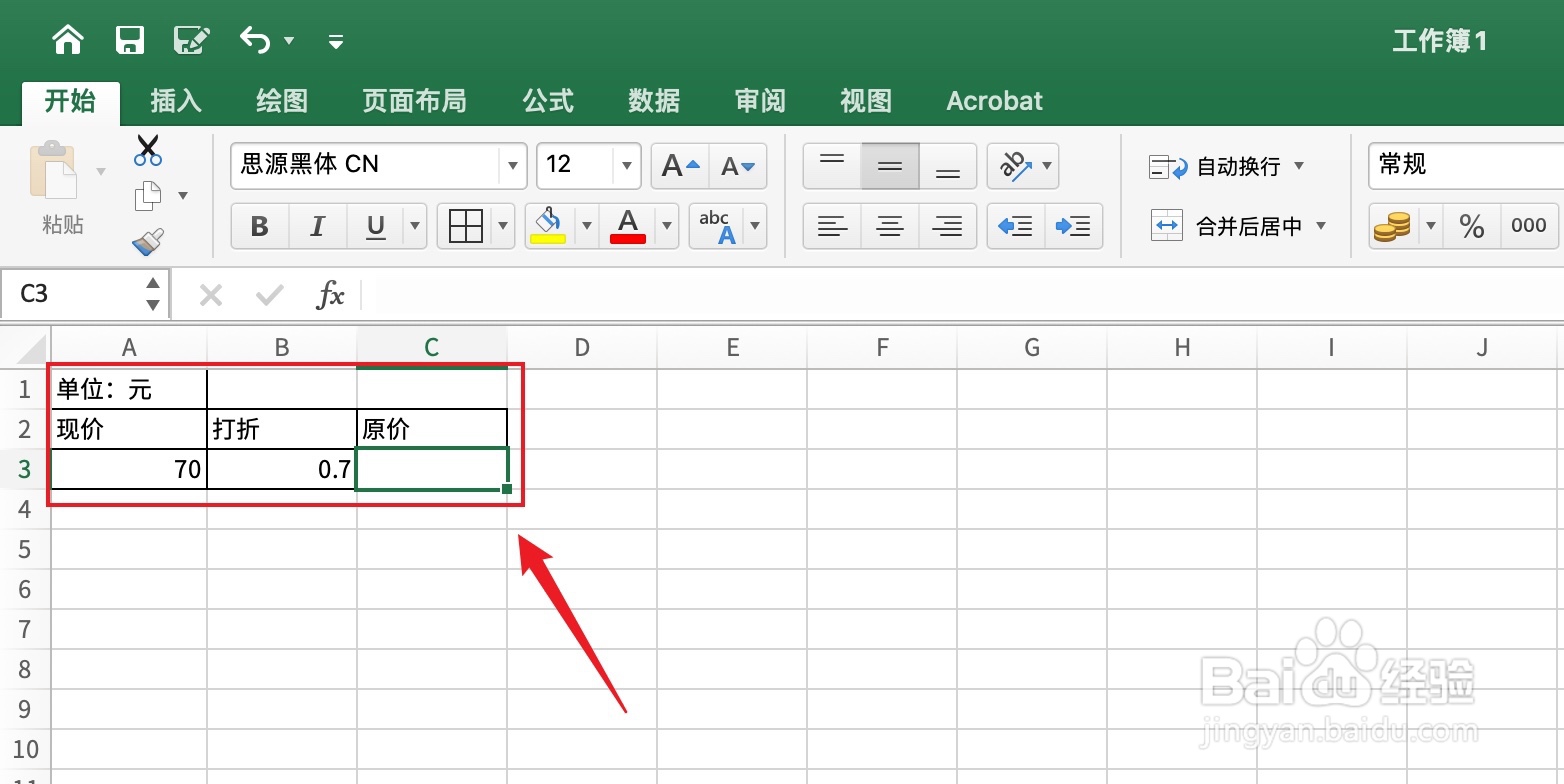Align text to top
This screenshot has height=784, width=1564.
[832, 166]
